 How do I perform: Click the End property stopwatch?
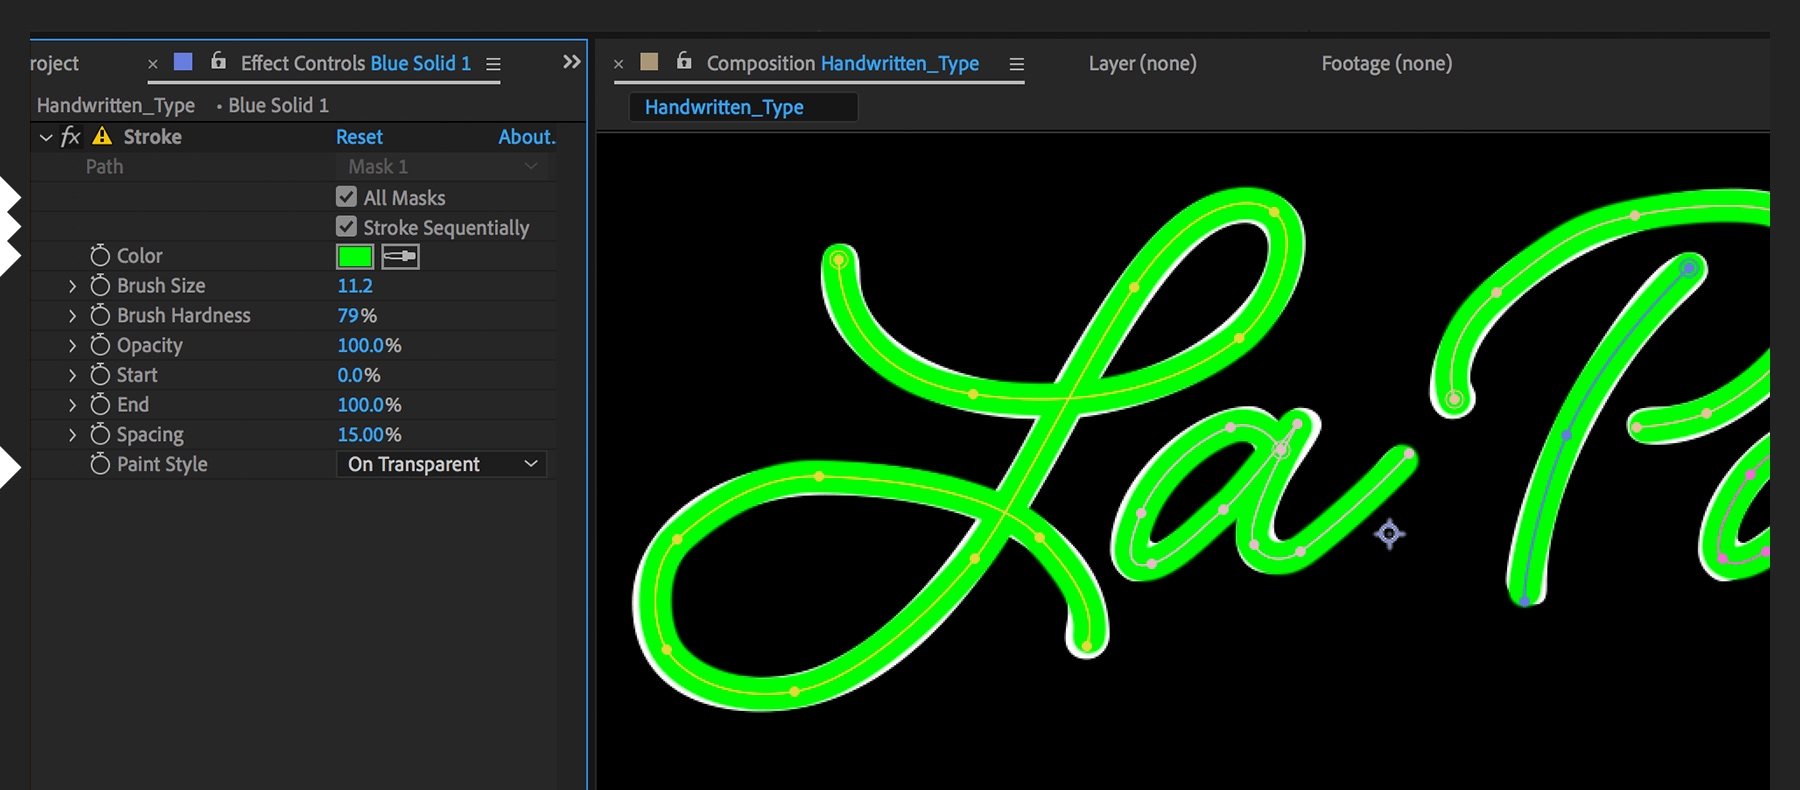[x=100, y=405]
